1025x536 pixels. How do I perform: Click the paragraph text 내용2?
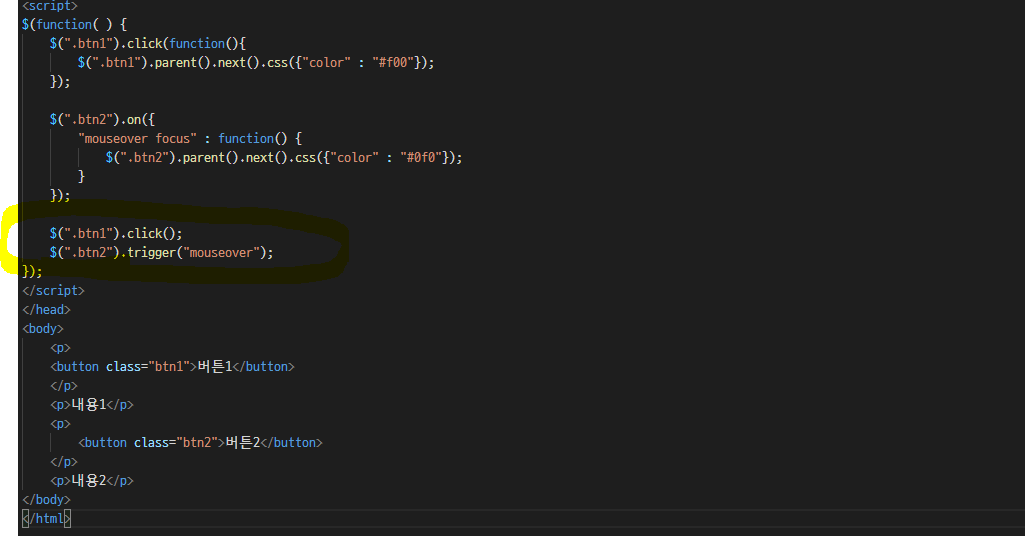[x=88, y=480]
